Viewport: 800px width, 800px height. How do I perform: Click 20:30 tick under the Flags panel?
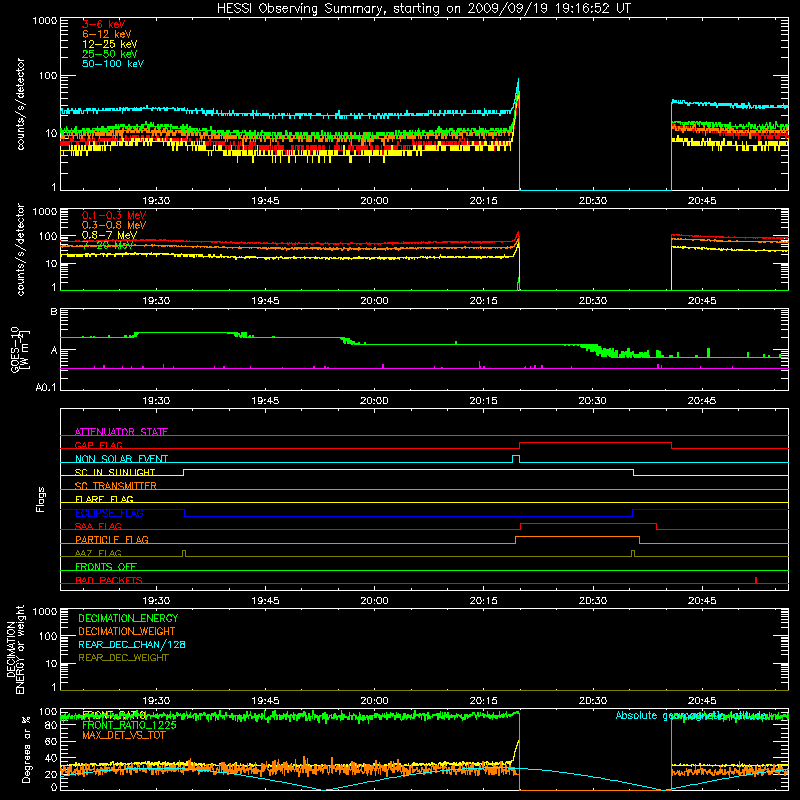pyautogui.click(x=592, y=601)
